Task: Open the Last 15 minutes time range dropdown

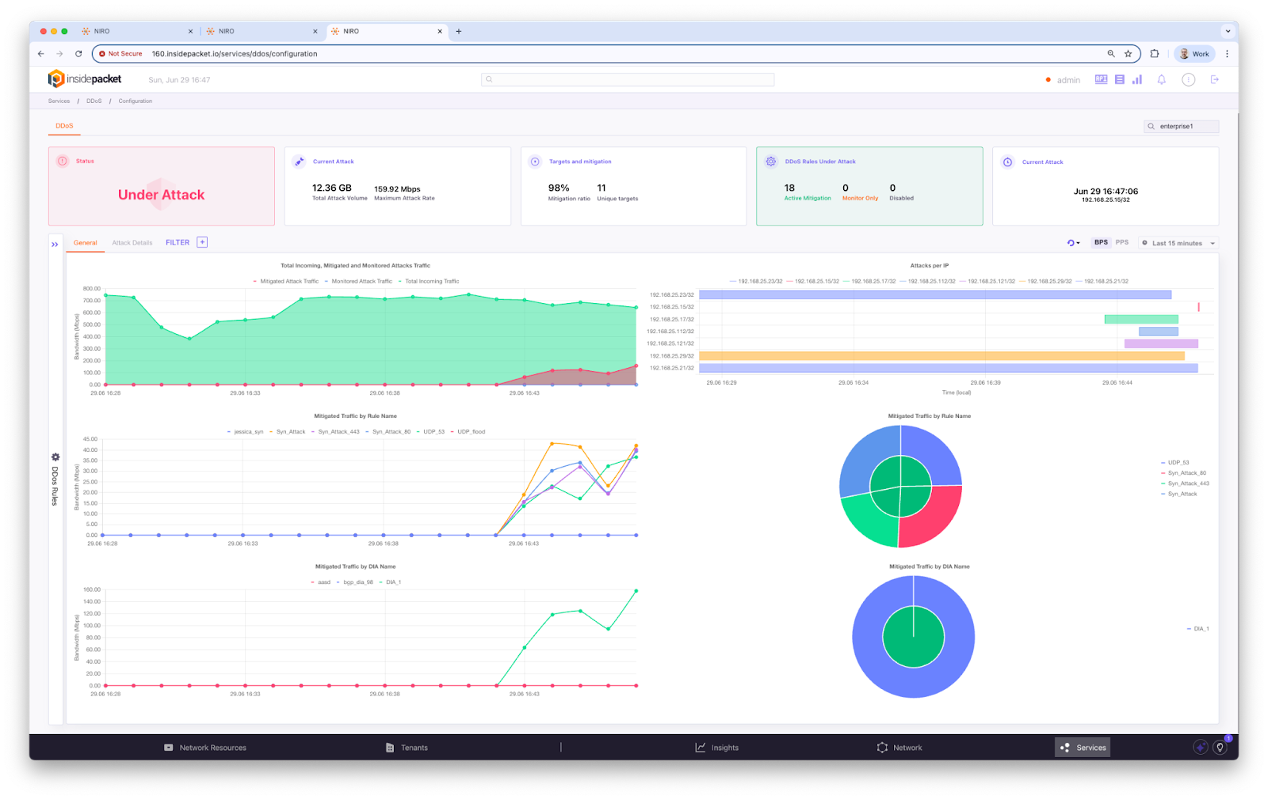Action: pyautogui.click(x=1177, y=242)
